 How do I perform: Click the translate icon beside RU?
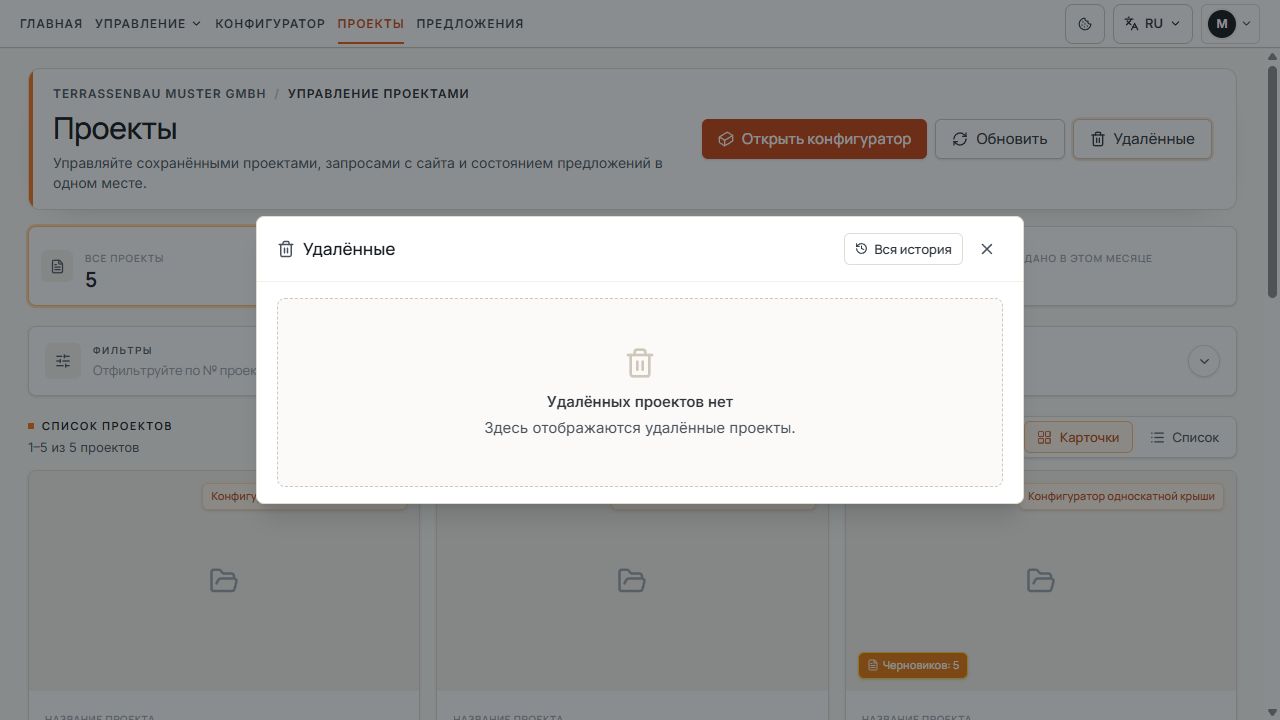coord(1132,24)
